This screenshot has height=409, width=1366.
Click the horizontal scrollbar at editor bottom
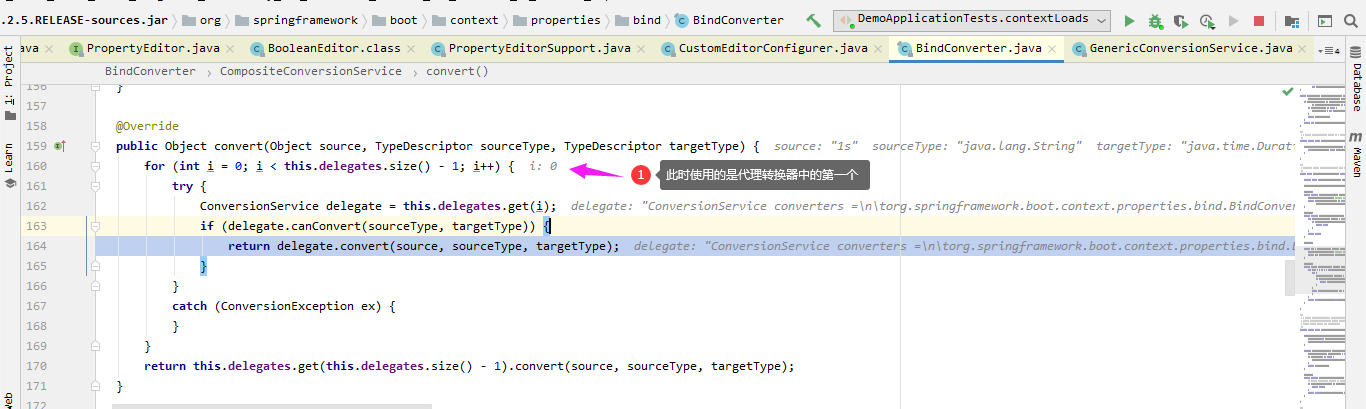point(272,406)
